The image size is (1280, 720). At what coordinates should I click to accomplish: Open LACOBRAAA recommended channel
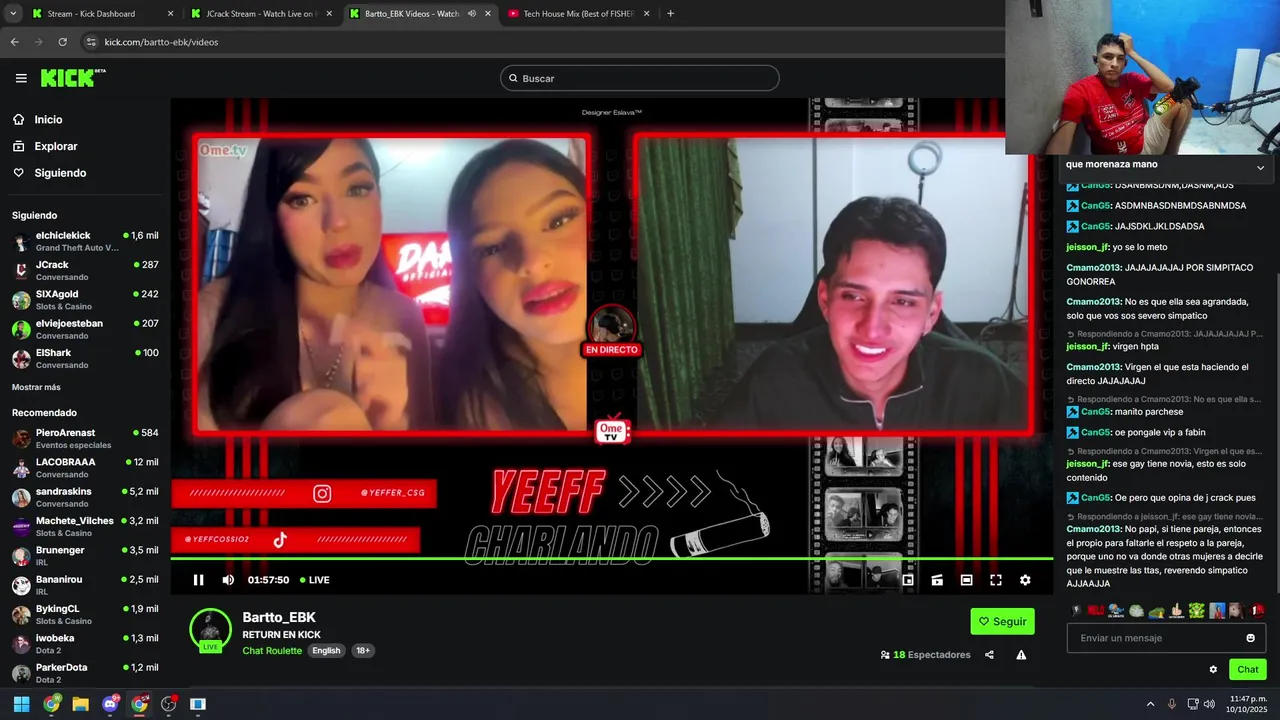point(85,468)
